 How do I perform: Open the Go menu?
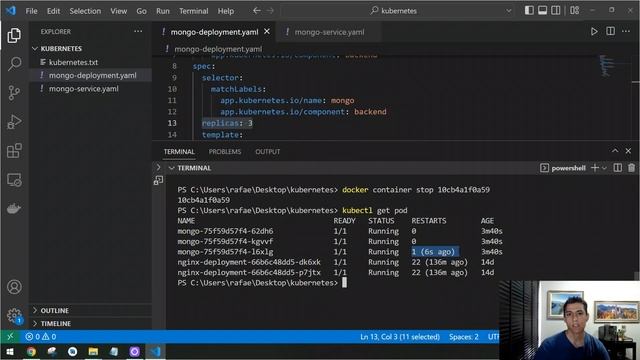click(141, 11)
